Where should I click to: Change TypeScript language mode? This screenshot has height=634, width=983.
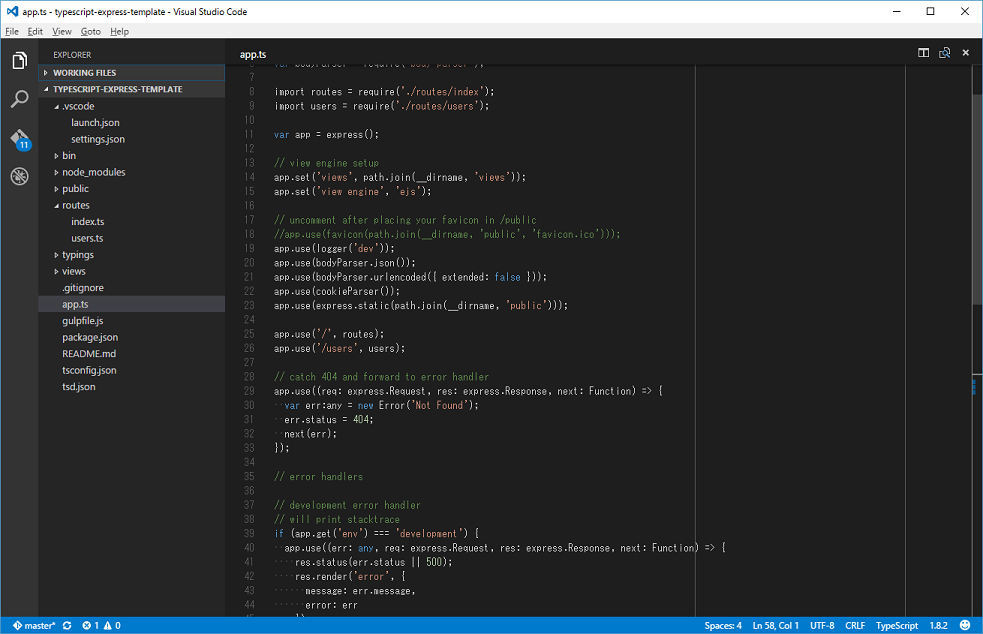pyautogui.click(x=896, y=625)
